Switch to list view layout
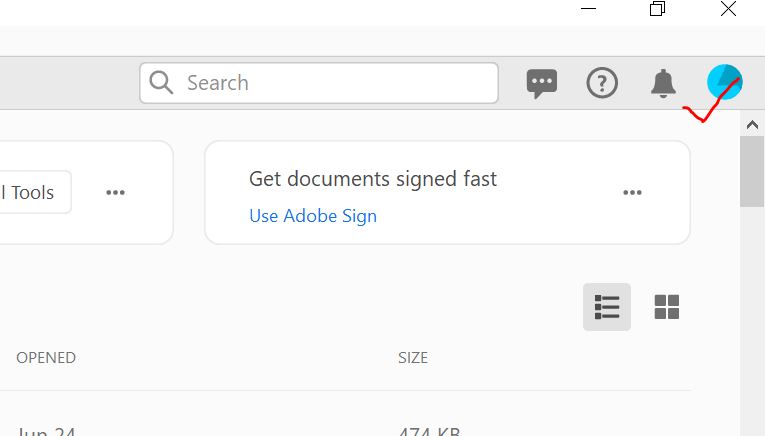This screenshot has height=436, width=765. (607, 307)
